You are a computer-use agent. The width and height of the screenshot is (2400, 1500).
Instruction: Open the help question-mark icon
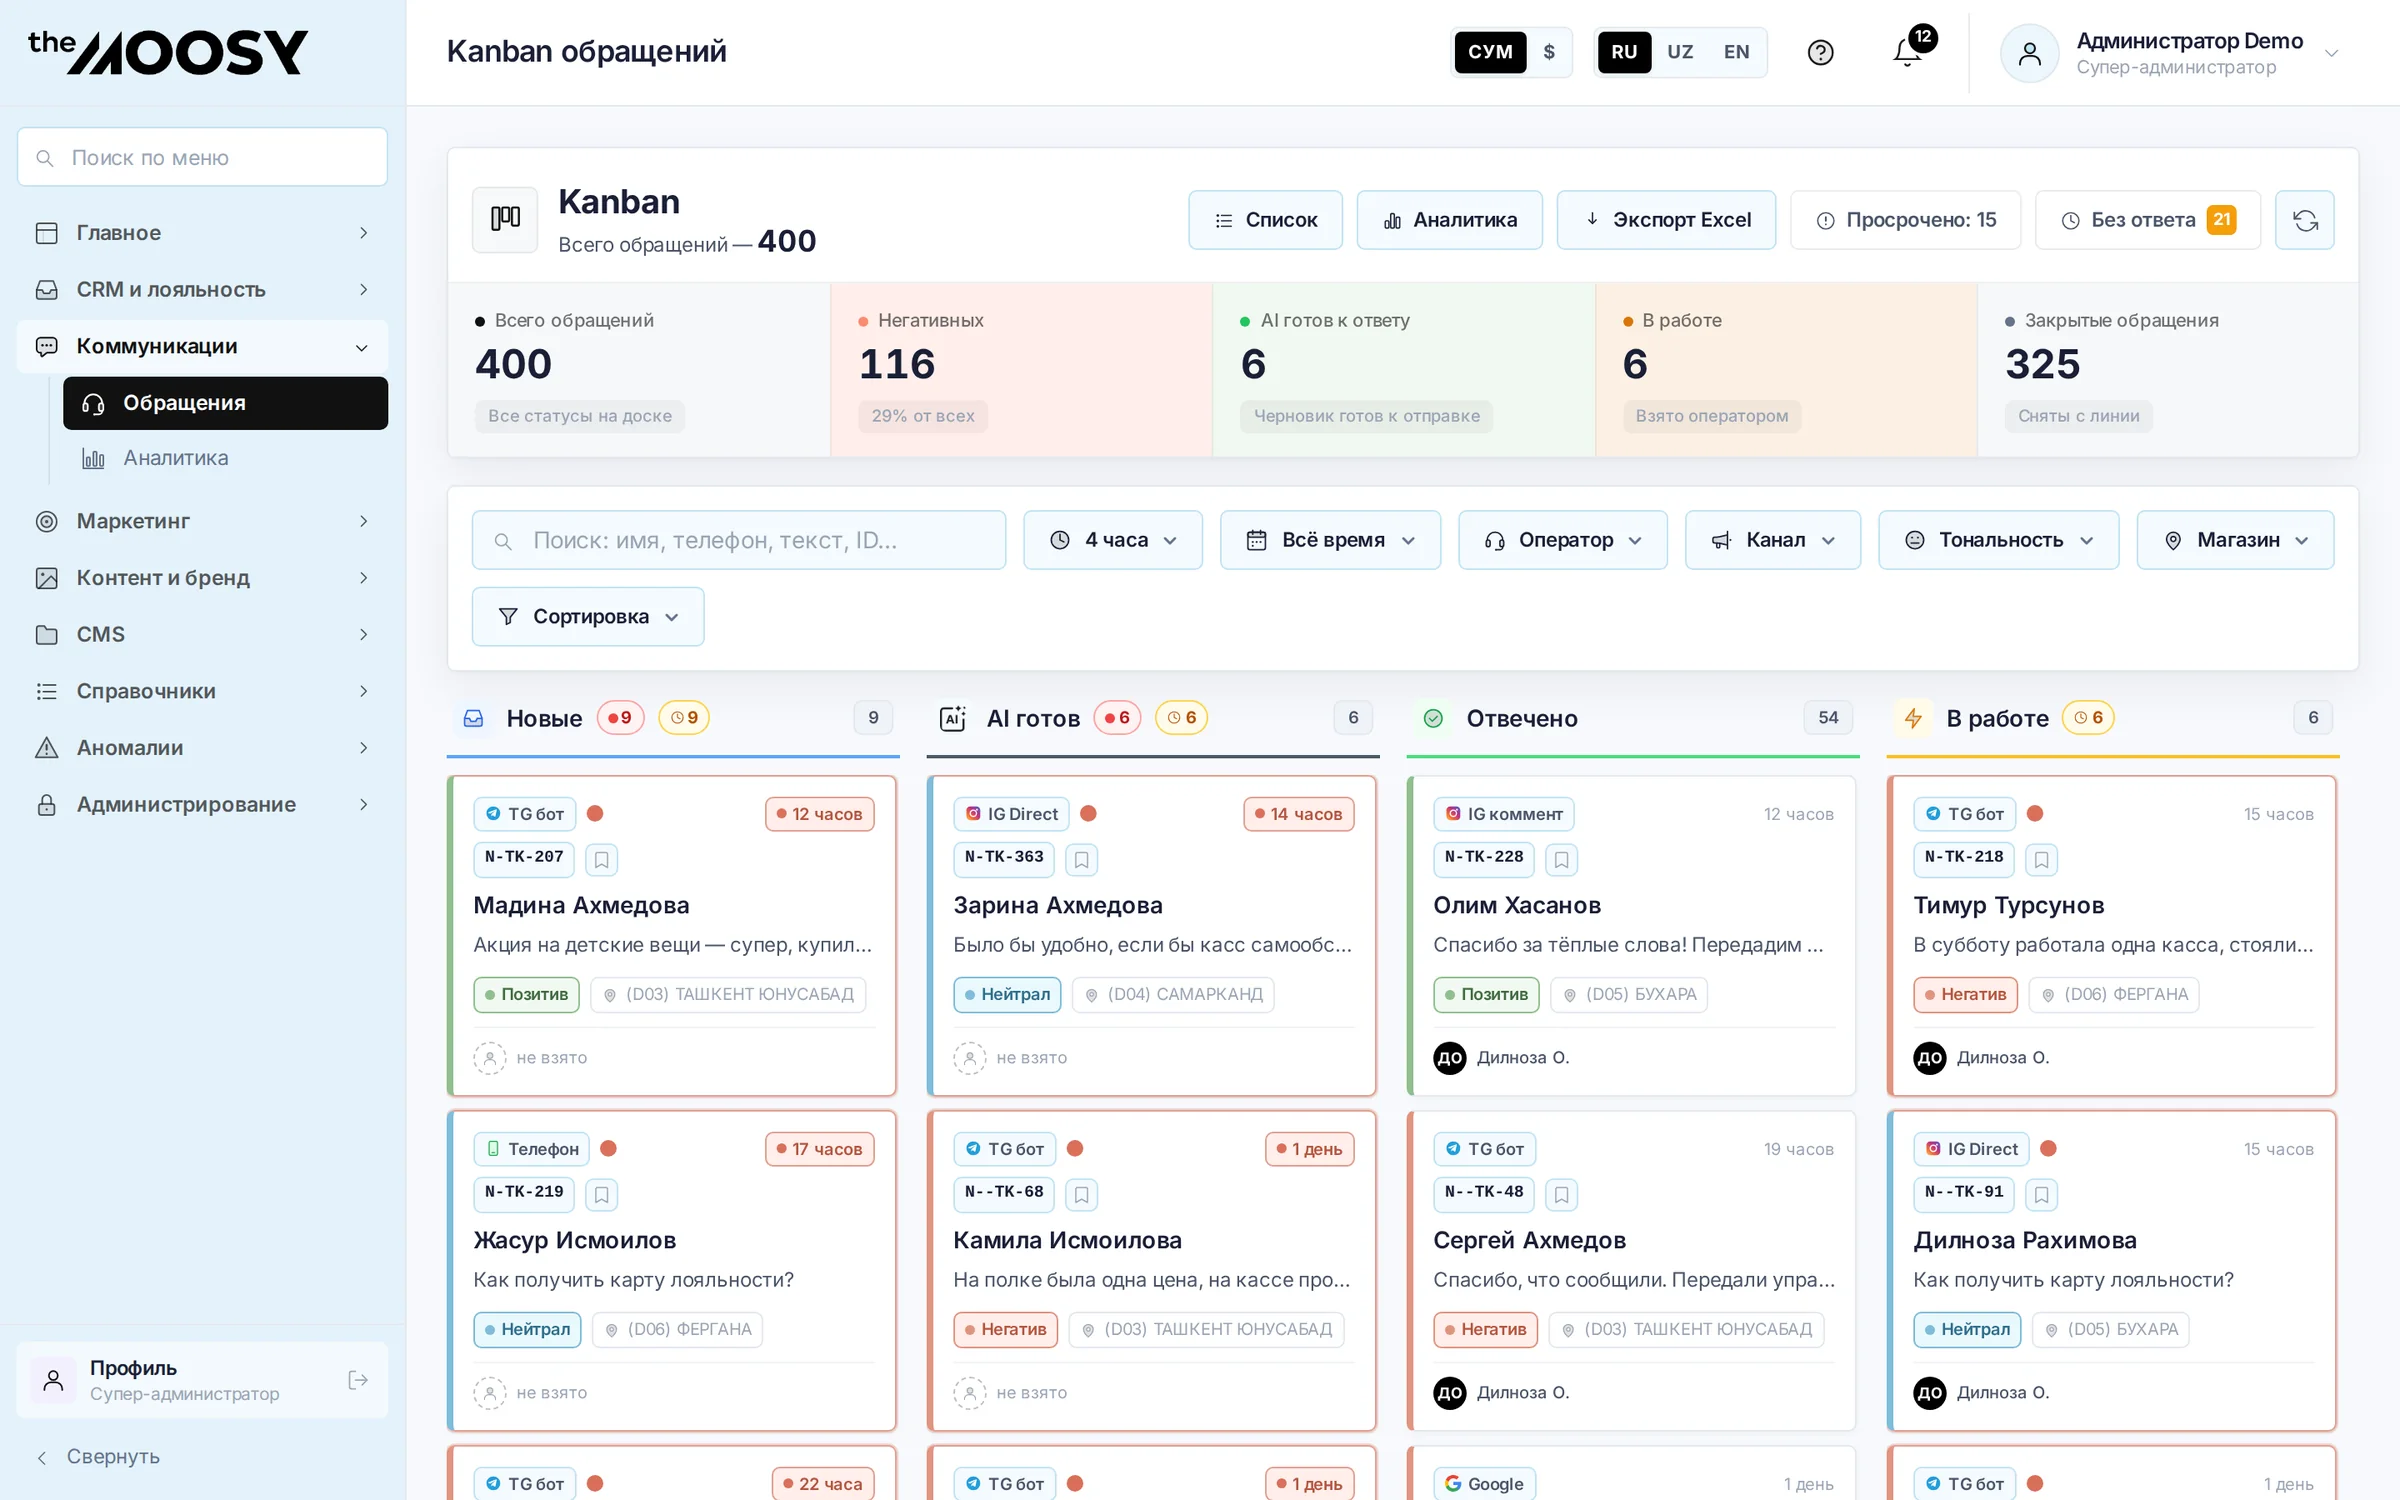1820,52
